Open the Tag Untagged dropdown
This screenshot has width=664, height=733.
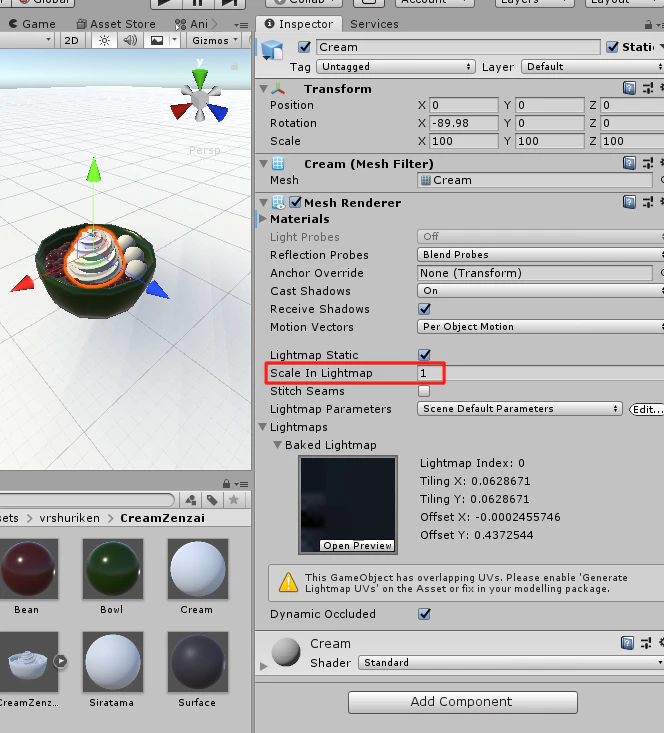396,67
